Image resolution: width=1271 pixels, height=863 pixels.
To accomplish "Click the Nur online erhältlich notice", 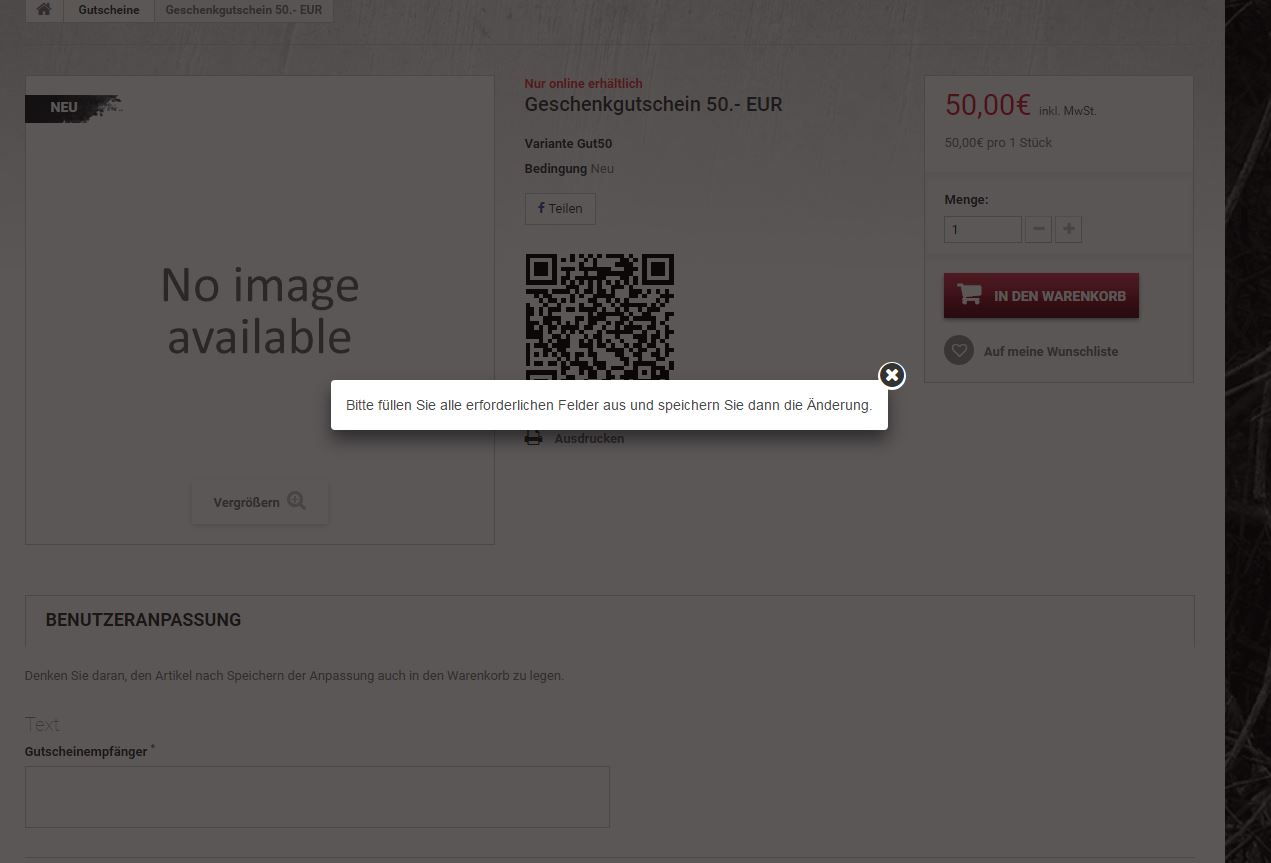I will (x=583, y=83).
